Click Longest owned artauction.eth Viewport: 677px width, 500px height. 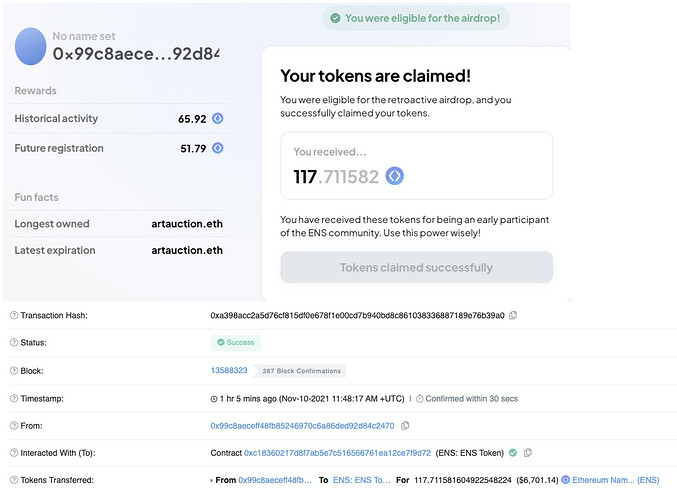point(187,224)
